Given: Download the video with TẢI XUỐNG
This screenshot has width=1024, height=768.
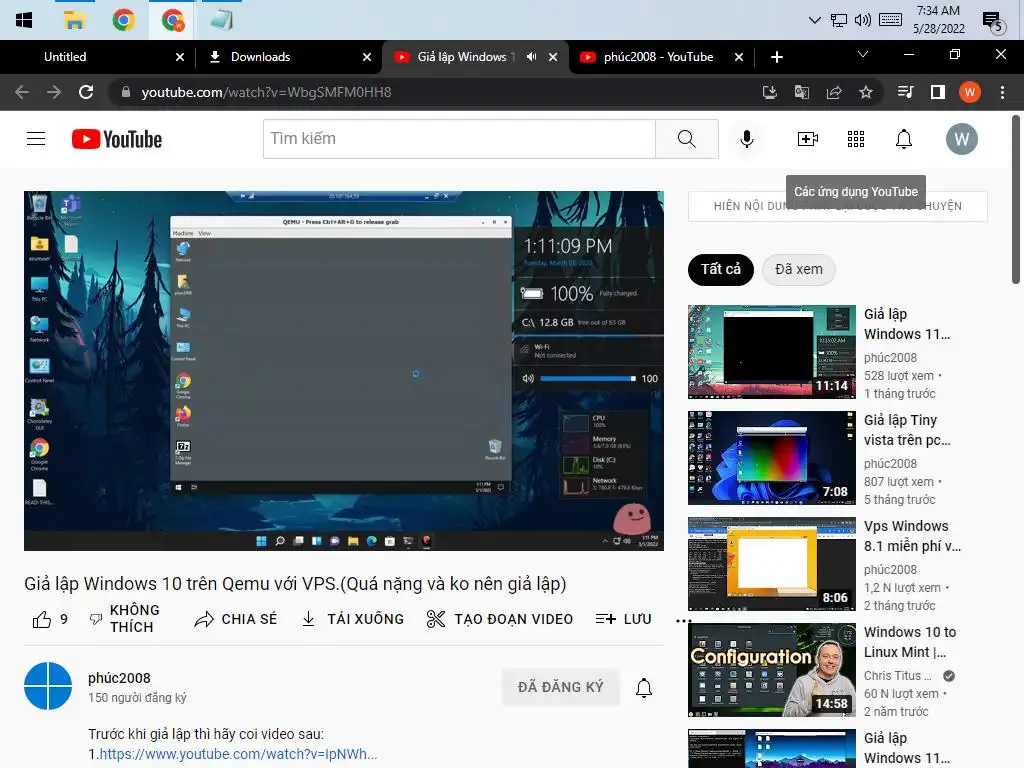Looking at the screenshot, I should click(353, 619).
